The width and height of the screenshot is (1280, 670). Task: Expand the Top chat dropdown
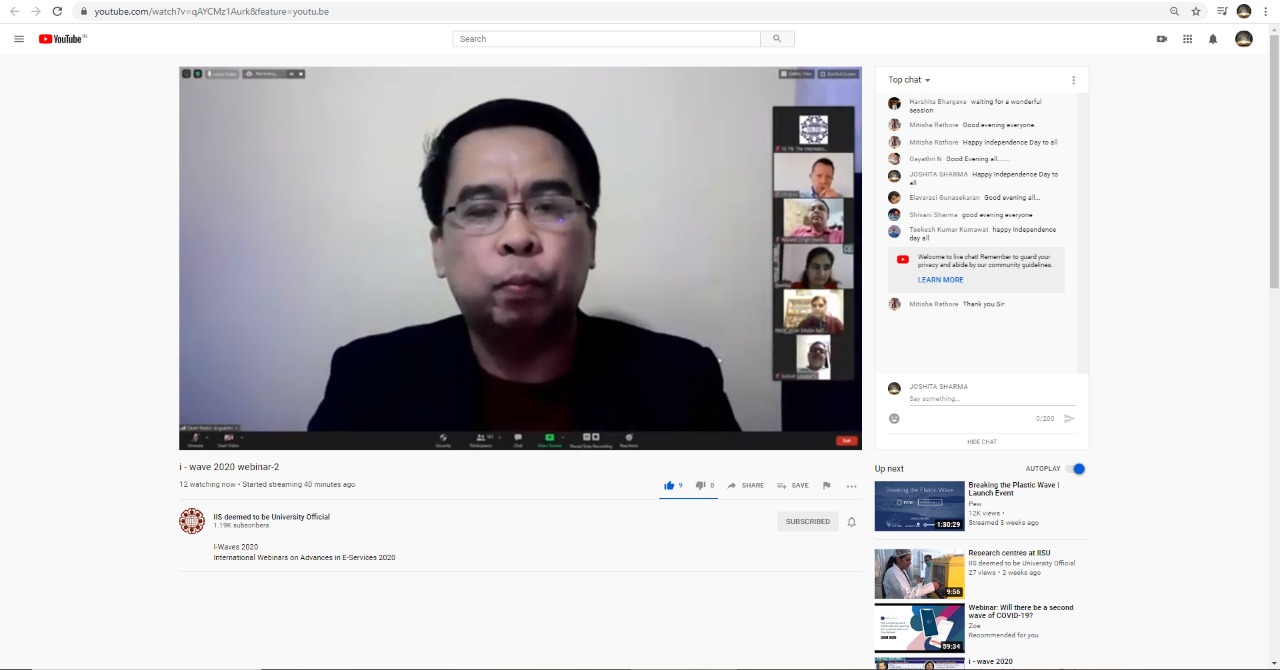(x=909, y=80)
